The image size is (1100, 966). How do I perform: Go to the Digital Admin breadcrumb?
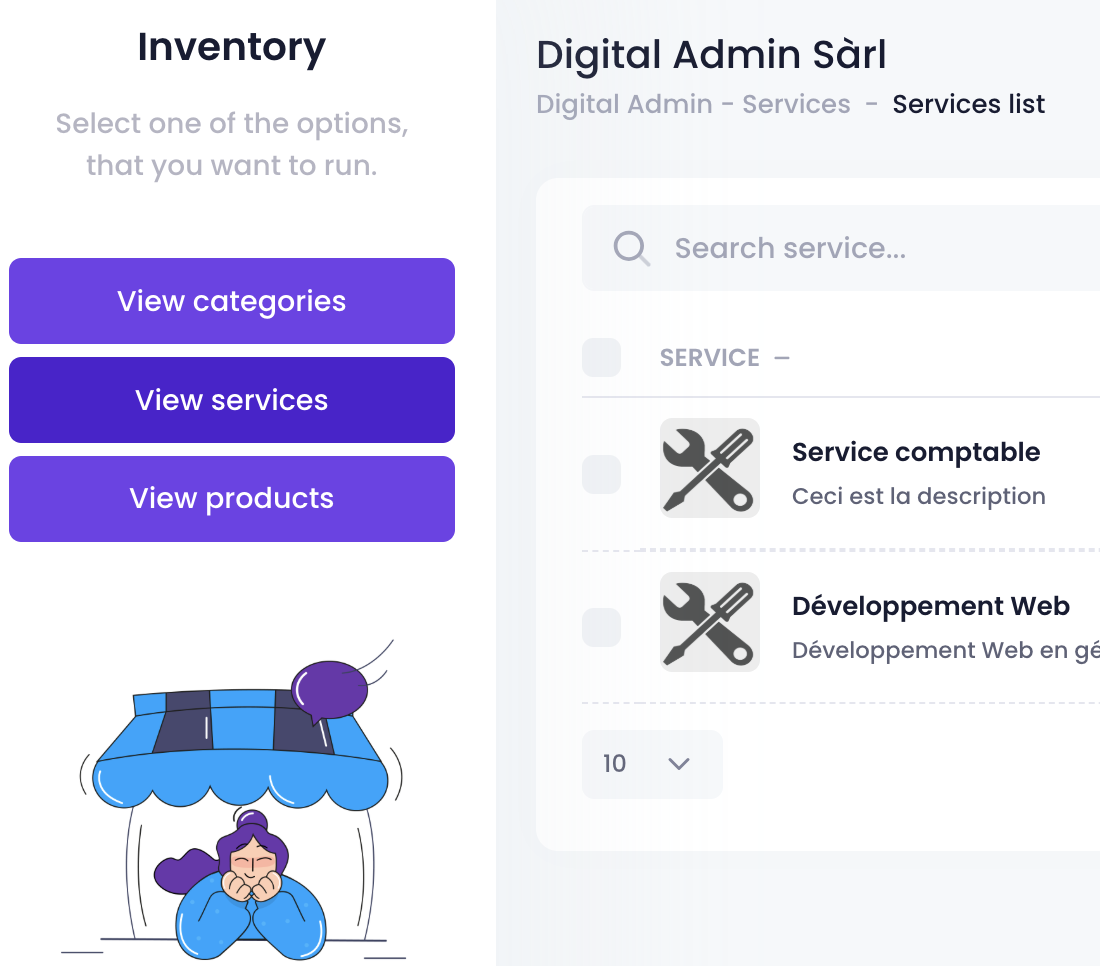coord(624,104)
